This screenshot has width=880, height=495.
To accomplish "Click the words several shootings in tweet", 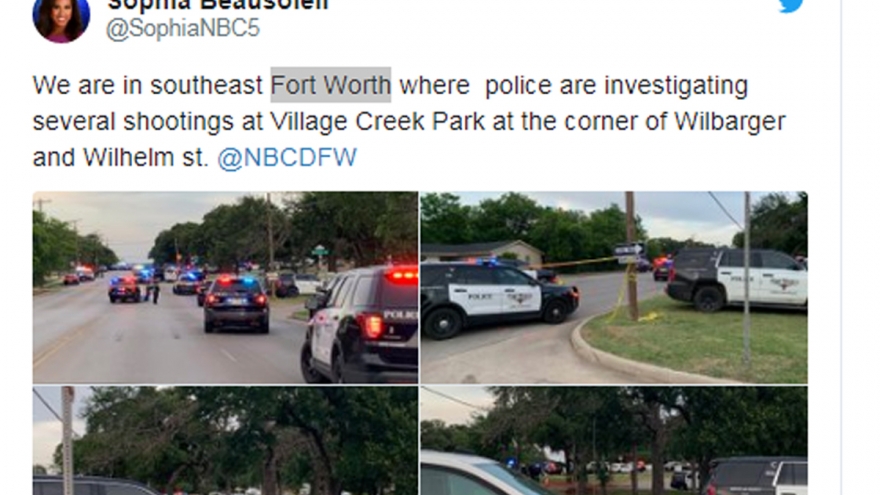I will point(133,122).
